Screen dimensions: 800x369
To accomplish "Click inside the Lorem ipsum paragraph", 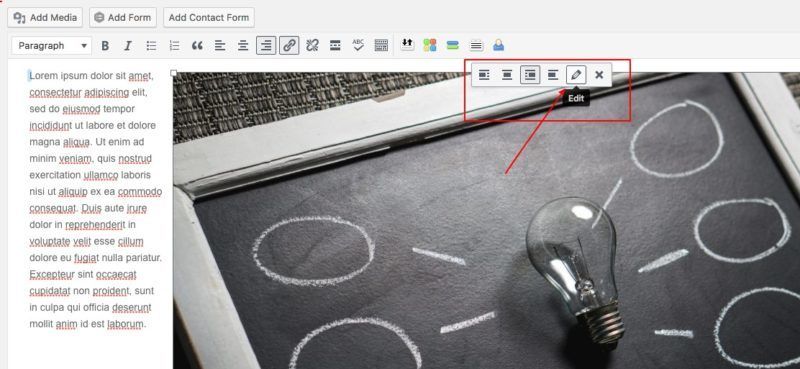I will 95,200.
